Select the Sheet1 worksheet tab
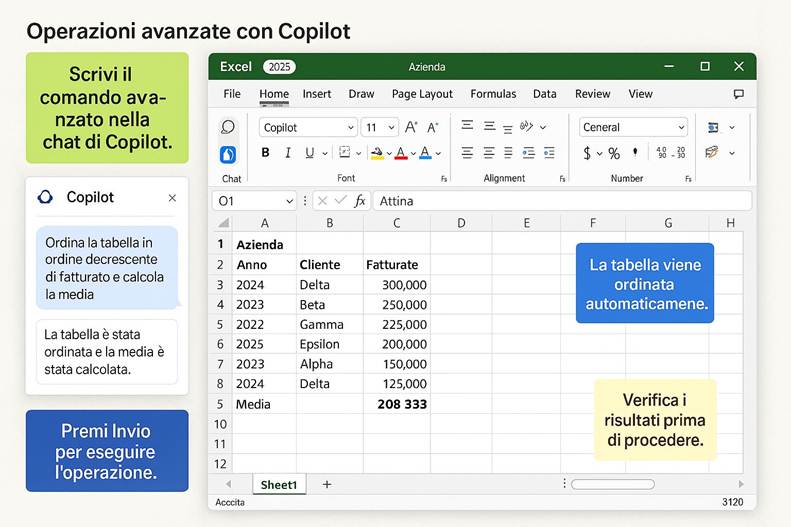This screenshot has width=791, height=527. point(279,484)
